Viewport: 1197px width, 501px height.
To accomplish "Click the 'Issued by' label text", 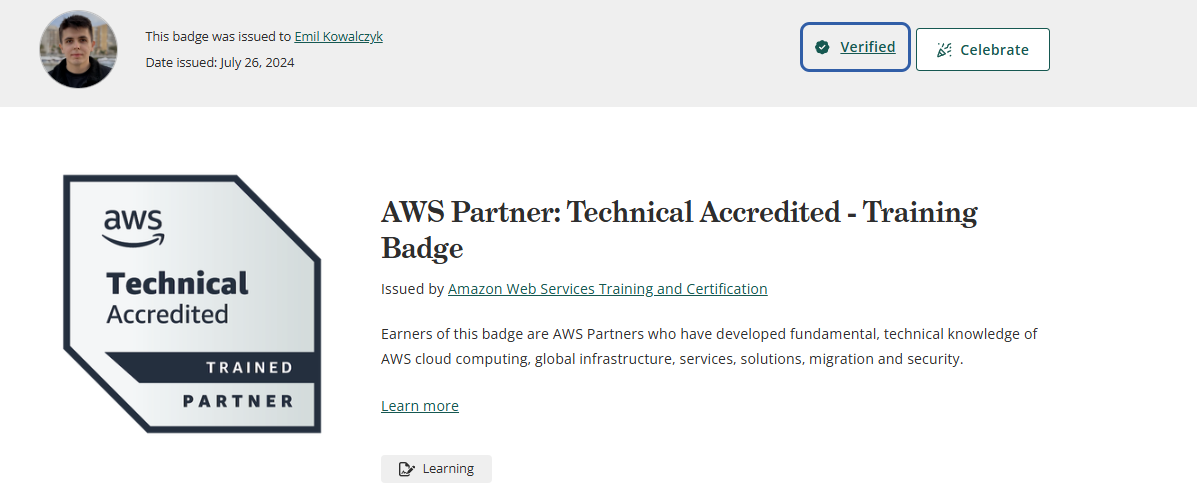I will click(412, 289).
